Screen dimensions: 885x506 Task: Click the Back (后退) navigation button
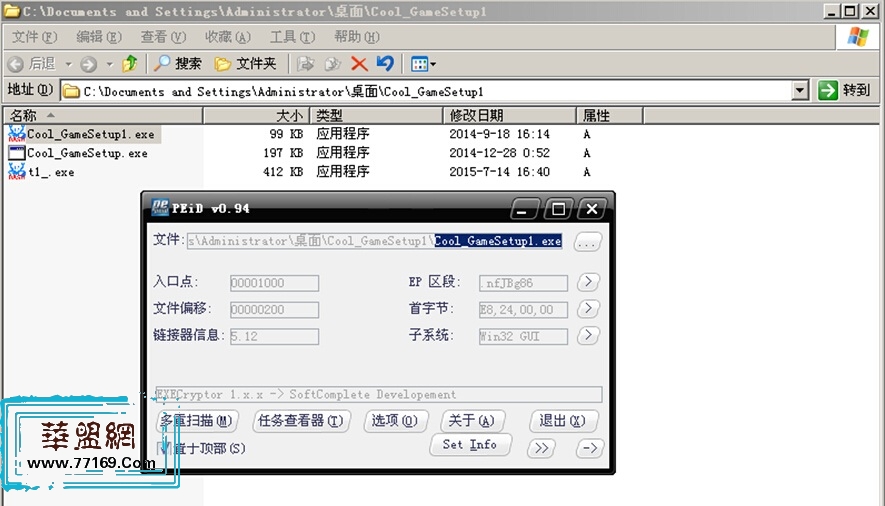32,64
